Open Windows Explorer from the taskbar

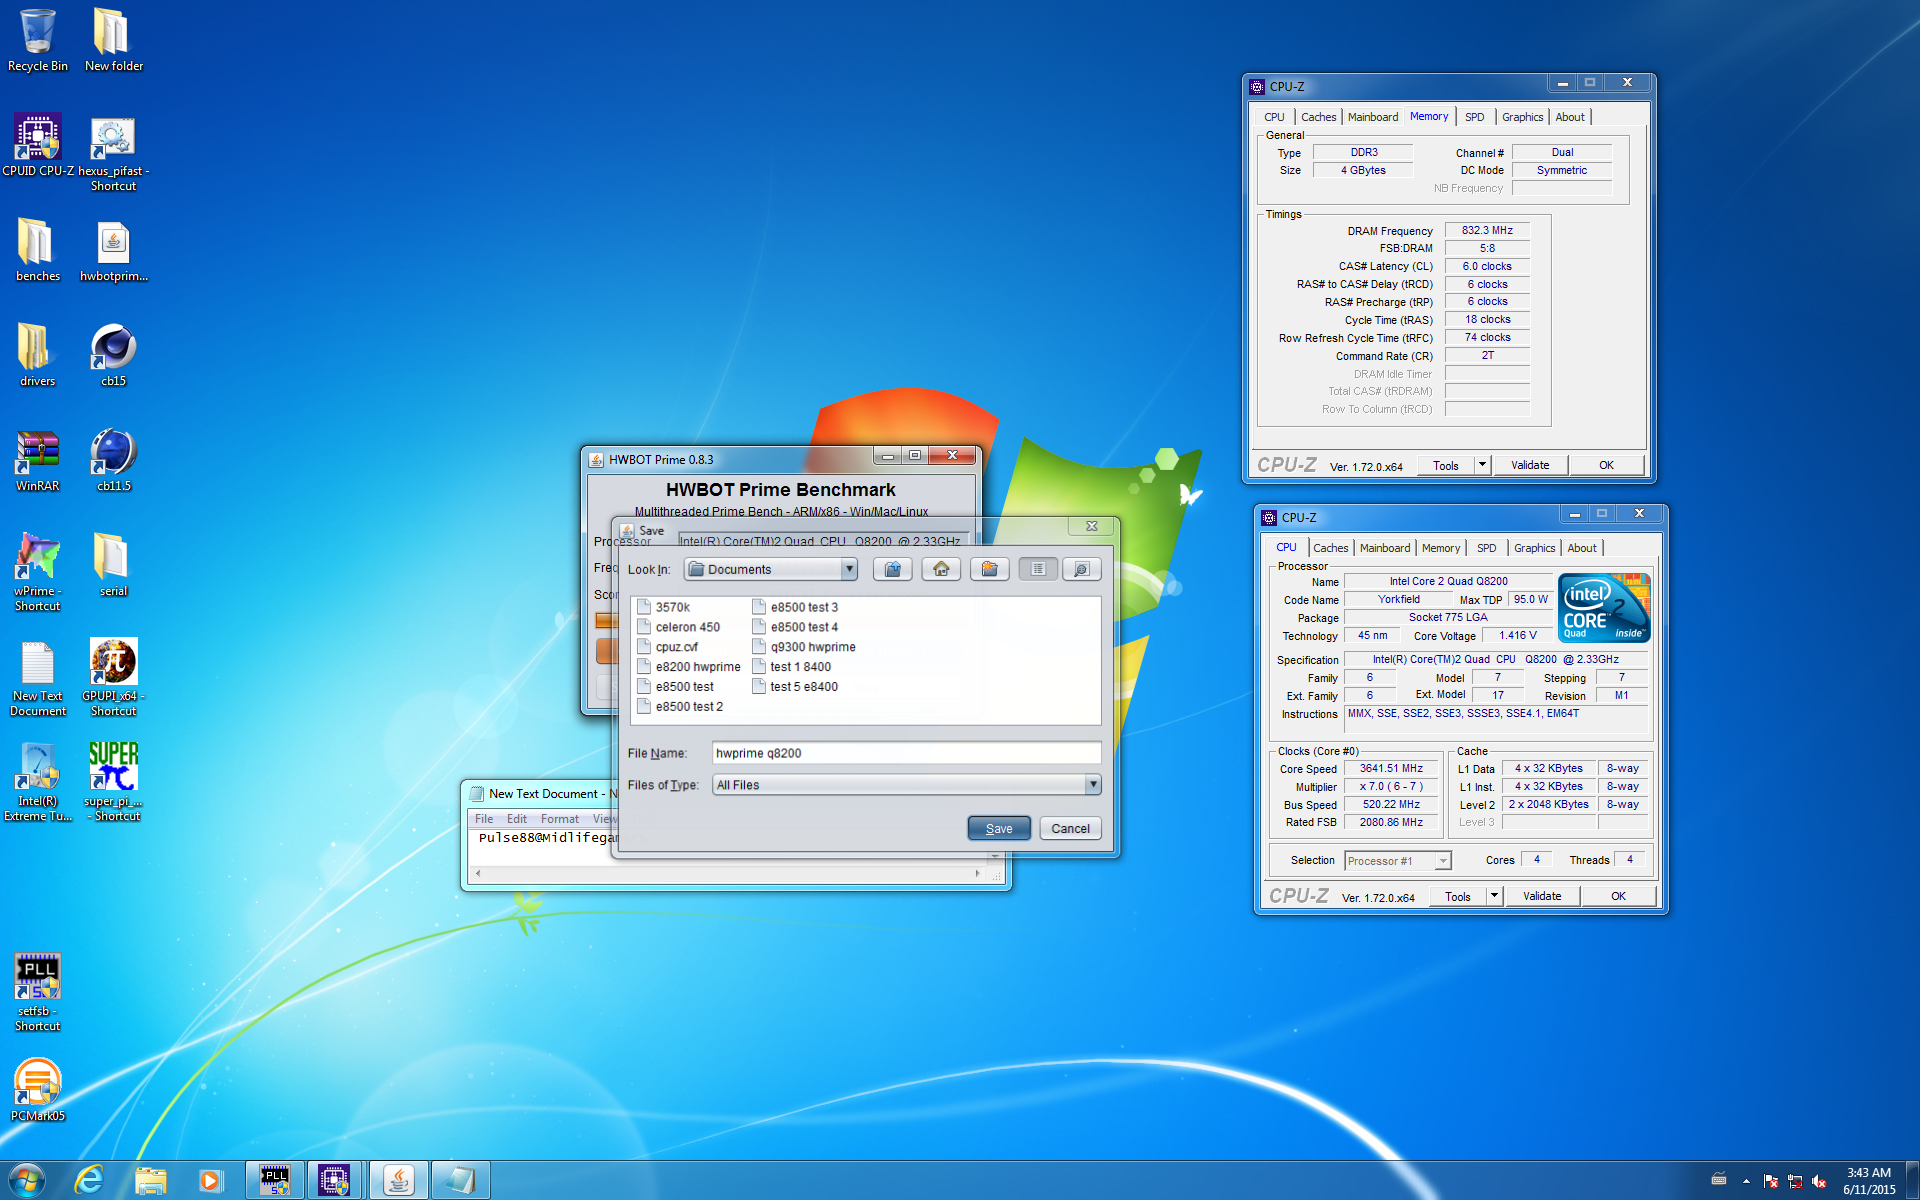coord(150,1180)
